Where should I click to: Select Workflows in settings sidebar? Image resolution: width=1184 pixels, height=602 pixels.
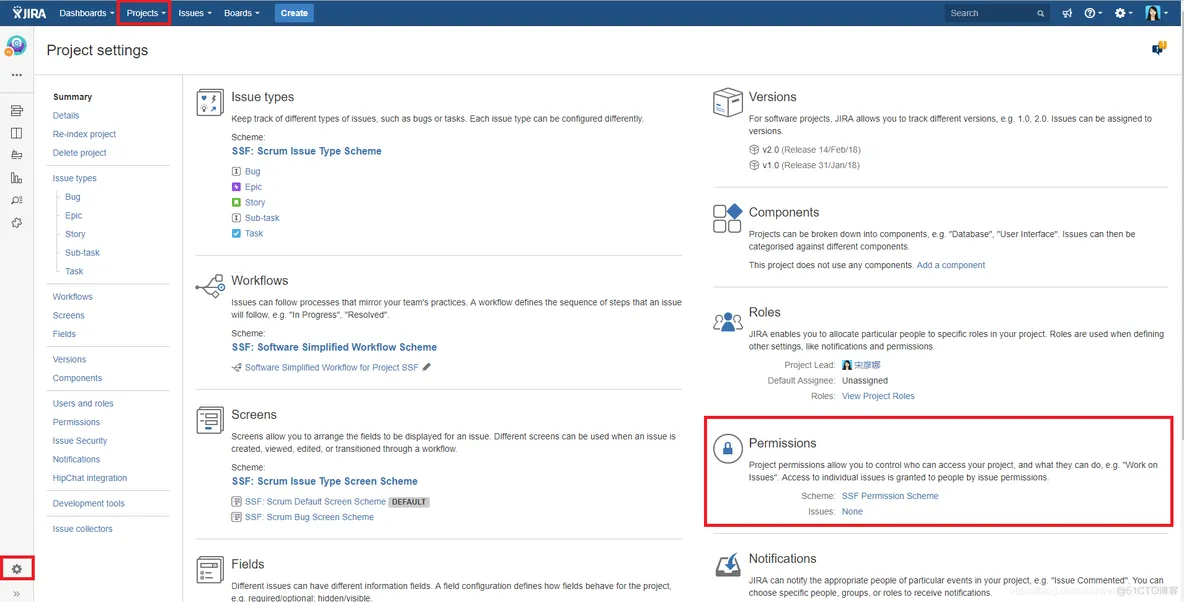coord(72,297)
